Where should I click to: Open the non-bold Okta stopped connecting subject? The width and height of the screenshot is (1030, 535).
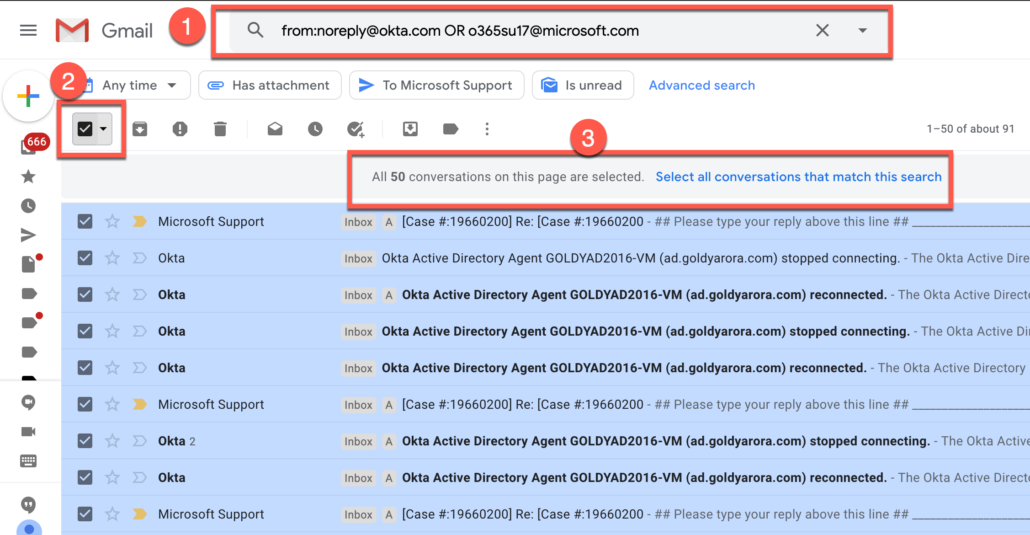click(x=640, y=258)
